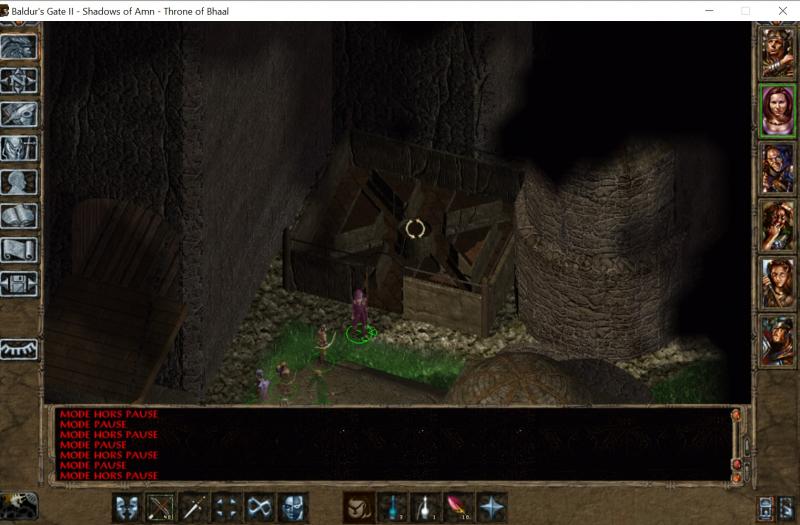
Task: Close the Baldur's Gate II window
Action: pyautogui.click(x=783, y=11)
